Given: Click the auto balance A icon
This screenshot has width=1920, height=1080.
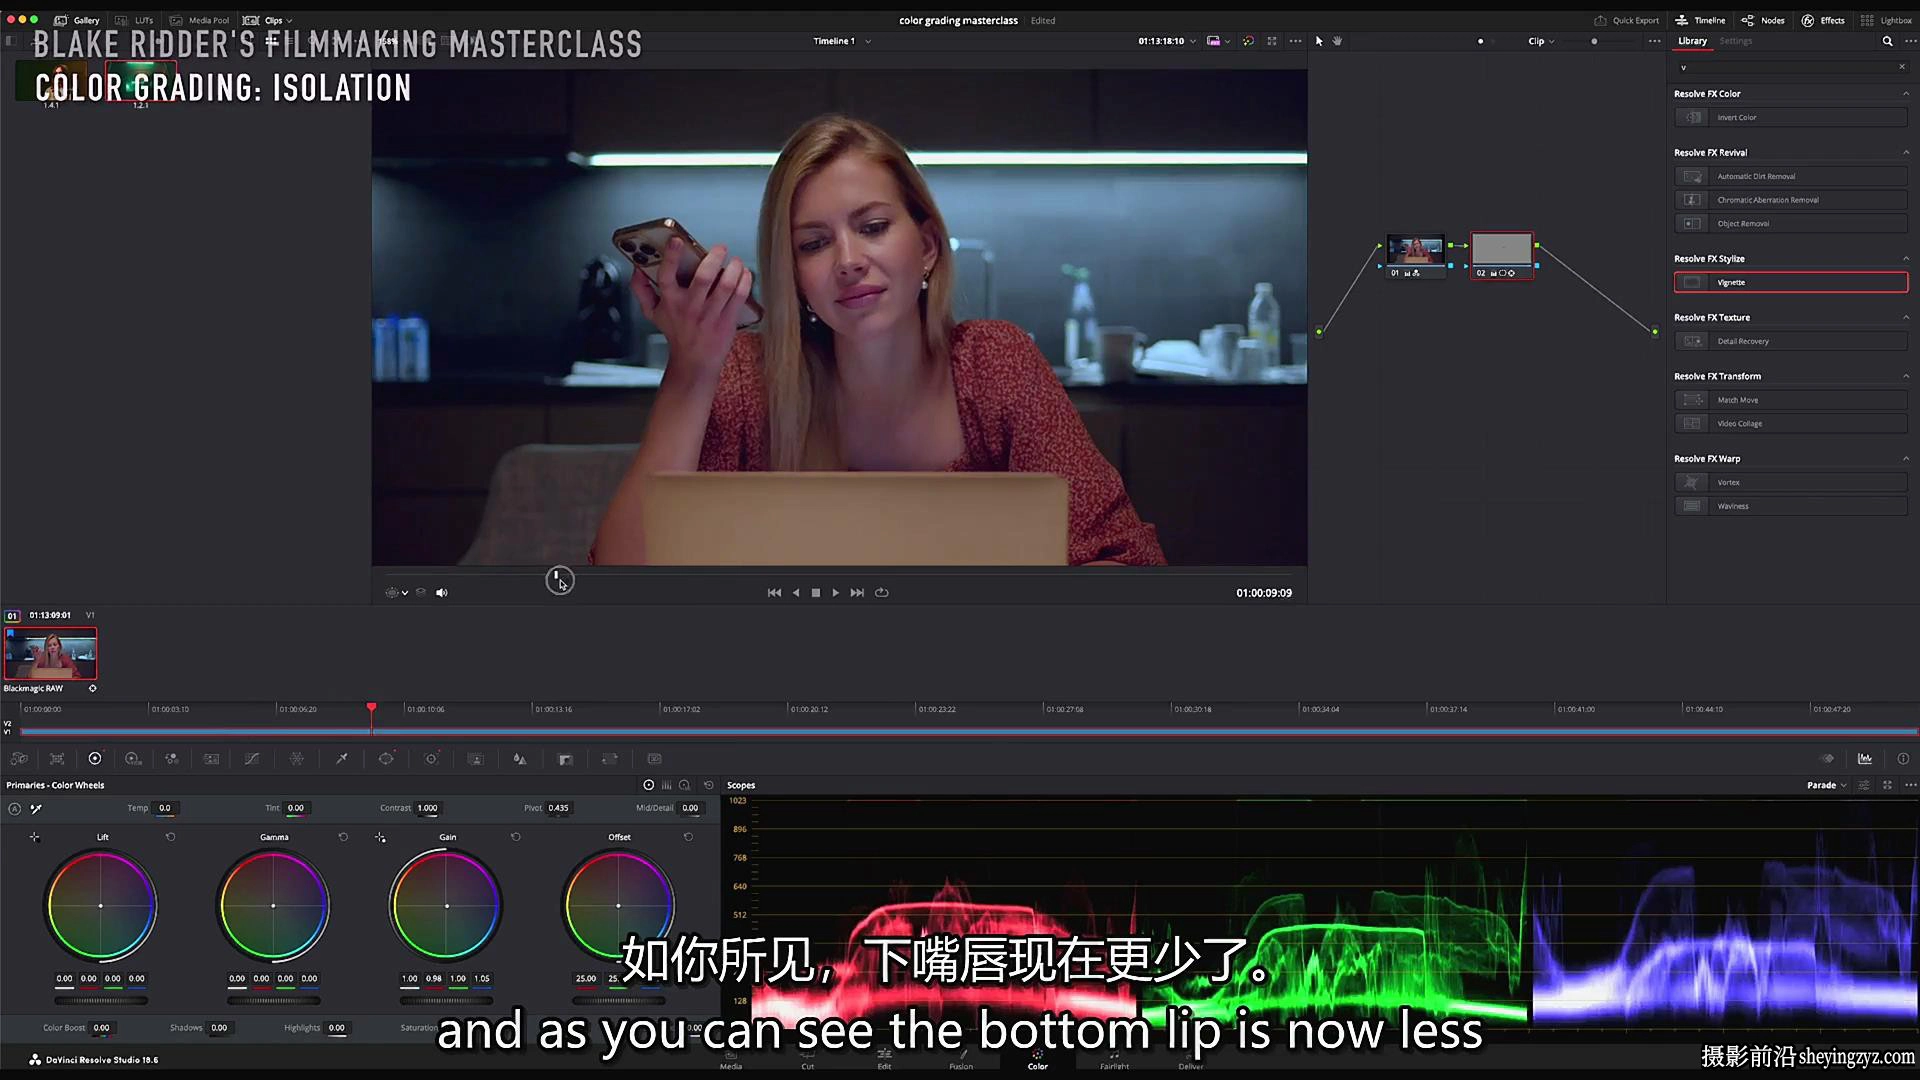Looking at the screenshot, I should pos(14,808).
